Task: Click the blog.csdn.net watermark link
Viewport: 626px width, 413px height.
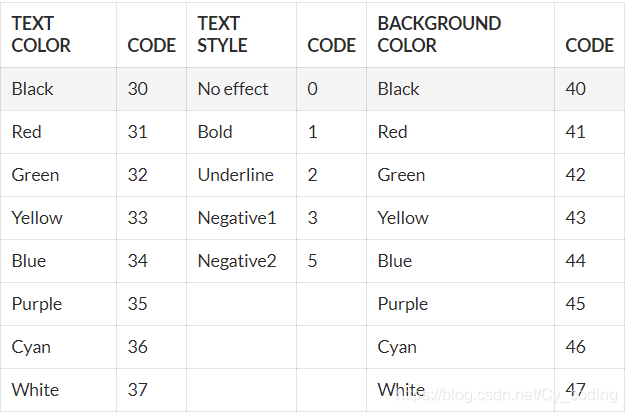Action: point(507,395)
